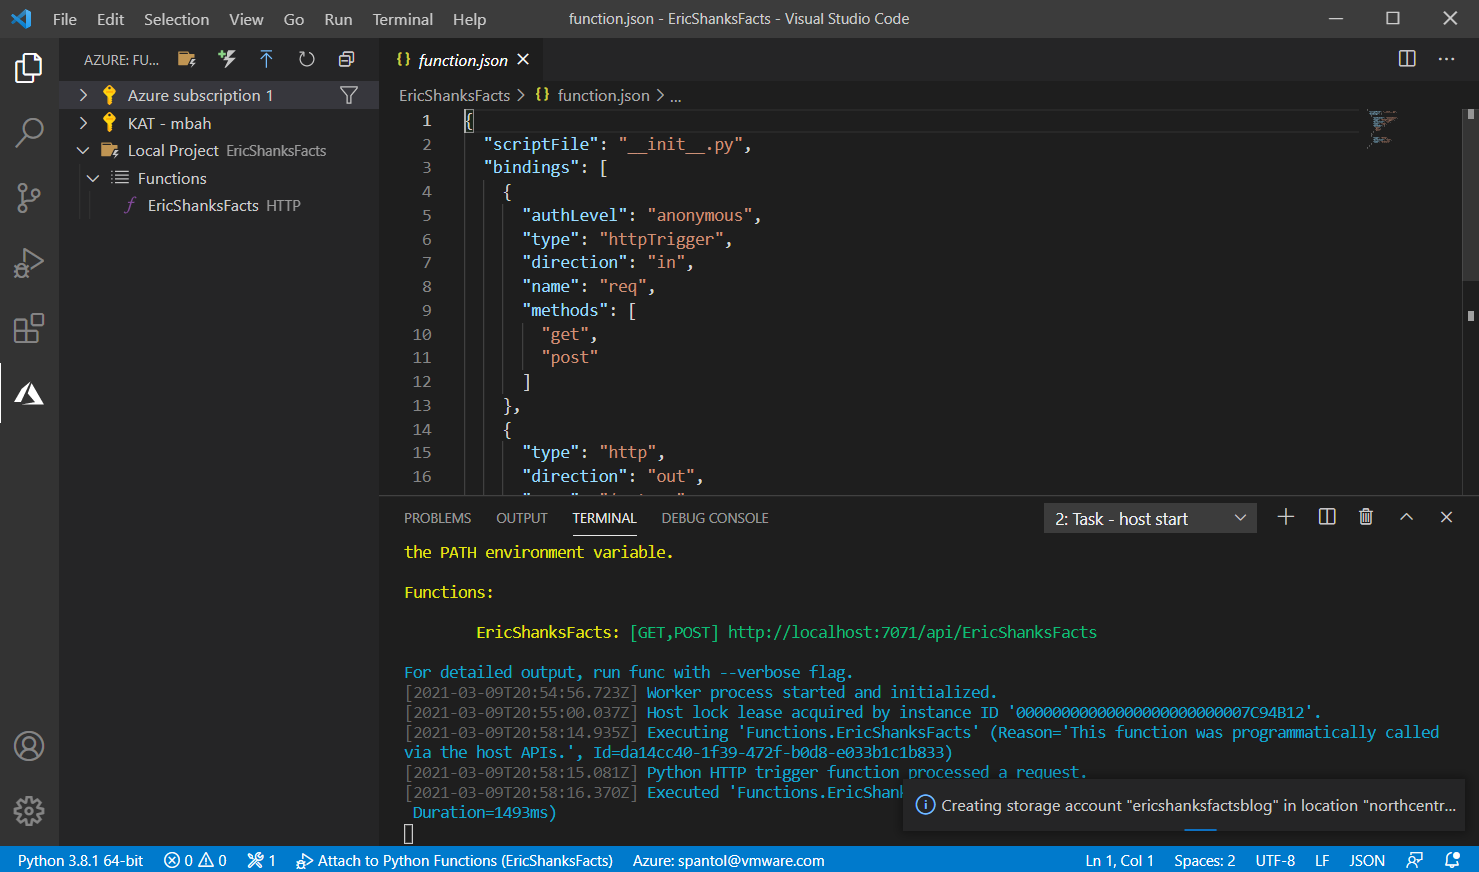This screenshot has width=1479, height=872.
Task: Refresh the Azure Functions tree
Action: pos(306,60)
